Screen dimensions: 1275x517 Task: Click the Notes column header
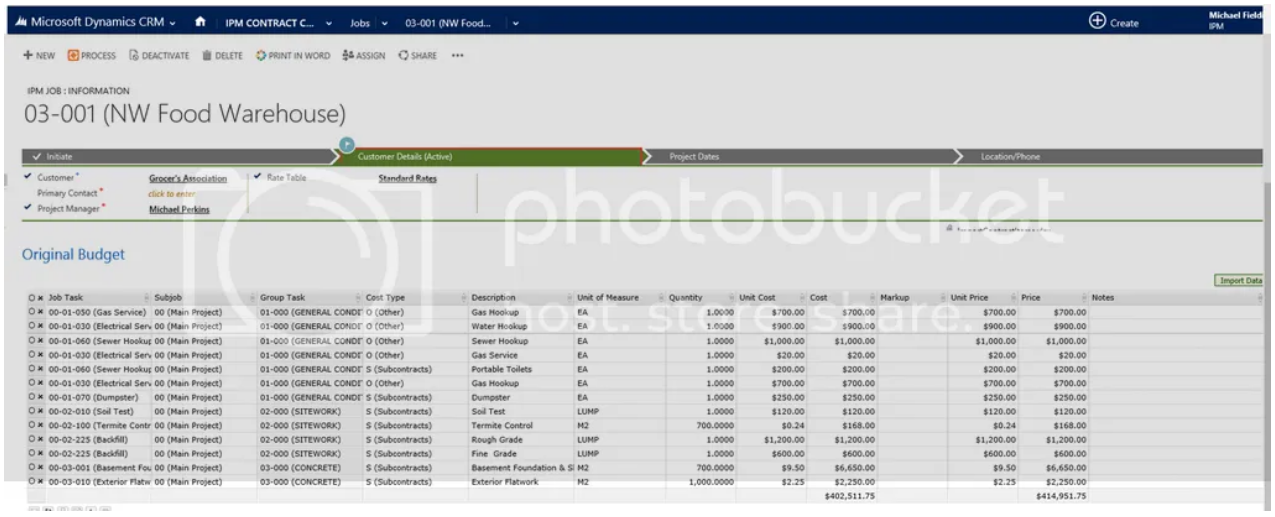pos(1103,298)
